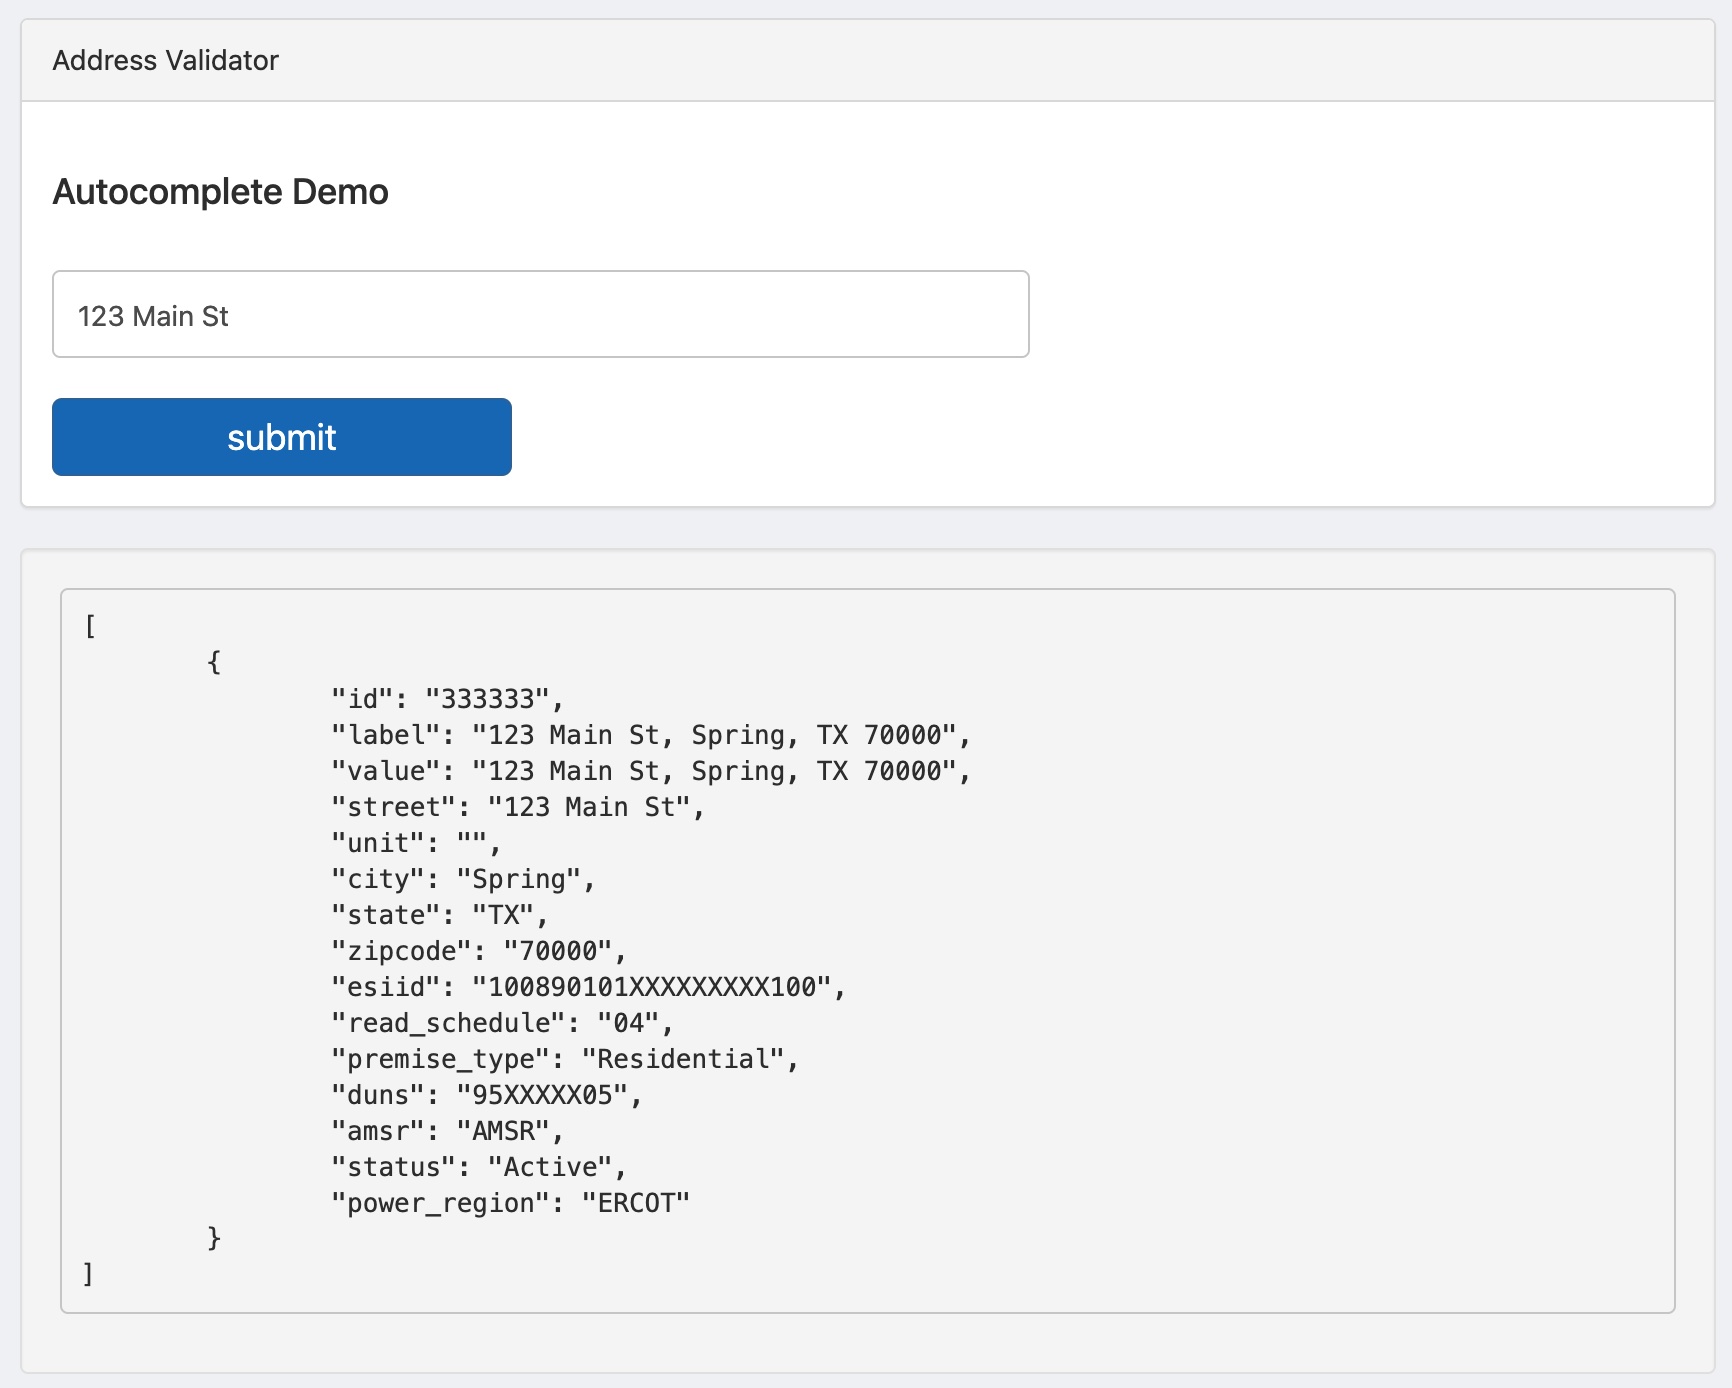This screenshot has width=1732, height=1388.
Task: Click the Address Validator panel title
Action: coord(165,61)
